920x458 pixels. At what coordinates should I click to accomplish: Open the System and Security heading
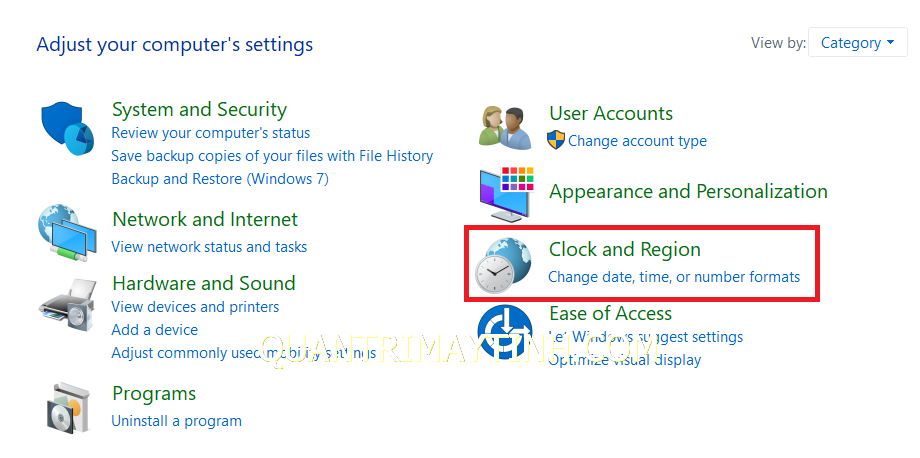click(x=199, y=110)
